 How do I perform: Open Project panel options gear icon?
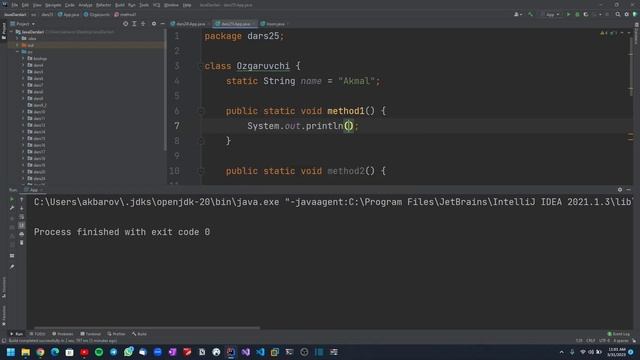pos(154,24)
